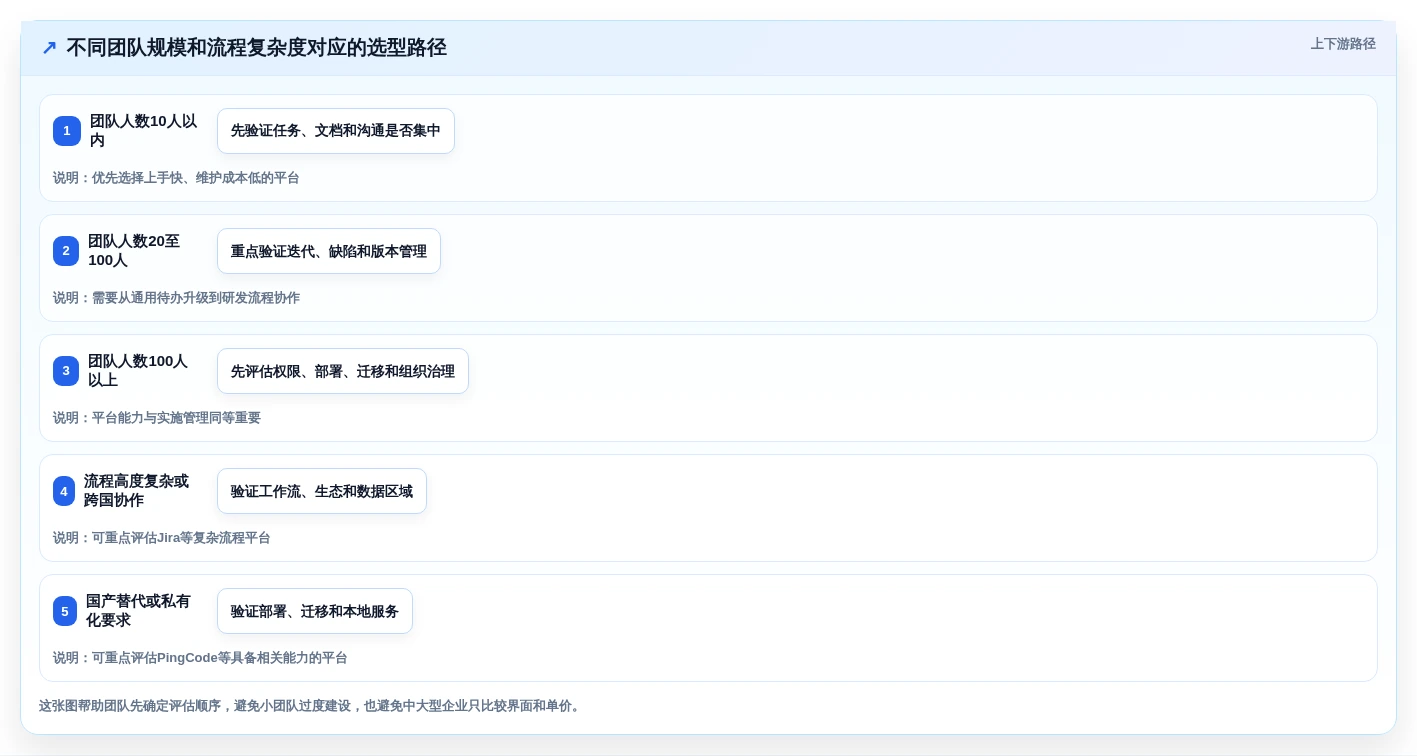Viewport: 1417px width, 756px height.
Task: Select the 验证工作流、生态和数据区域 box
Action: click(x=322, y=491)
